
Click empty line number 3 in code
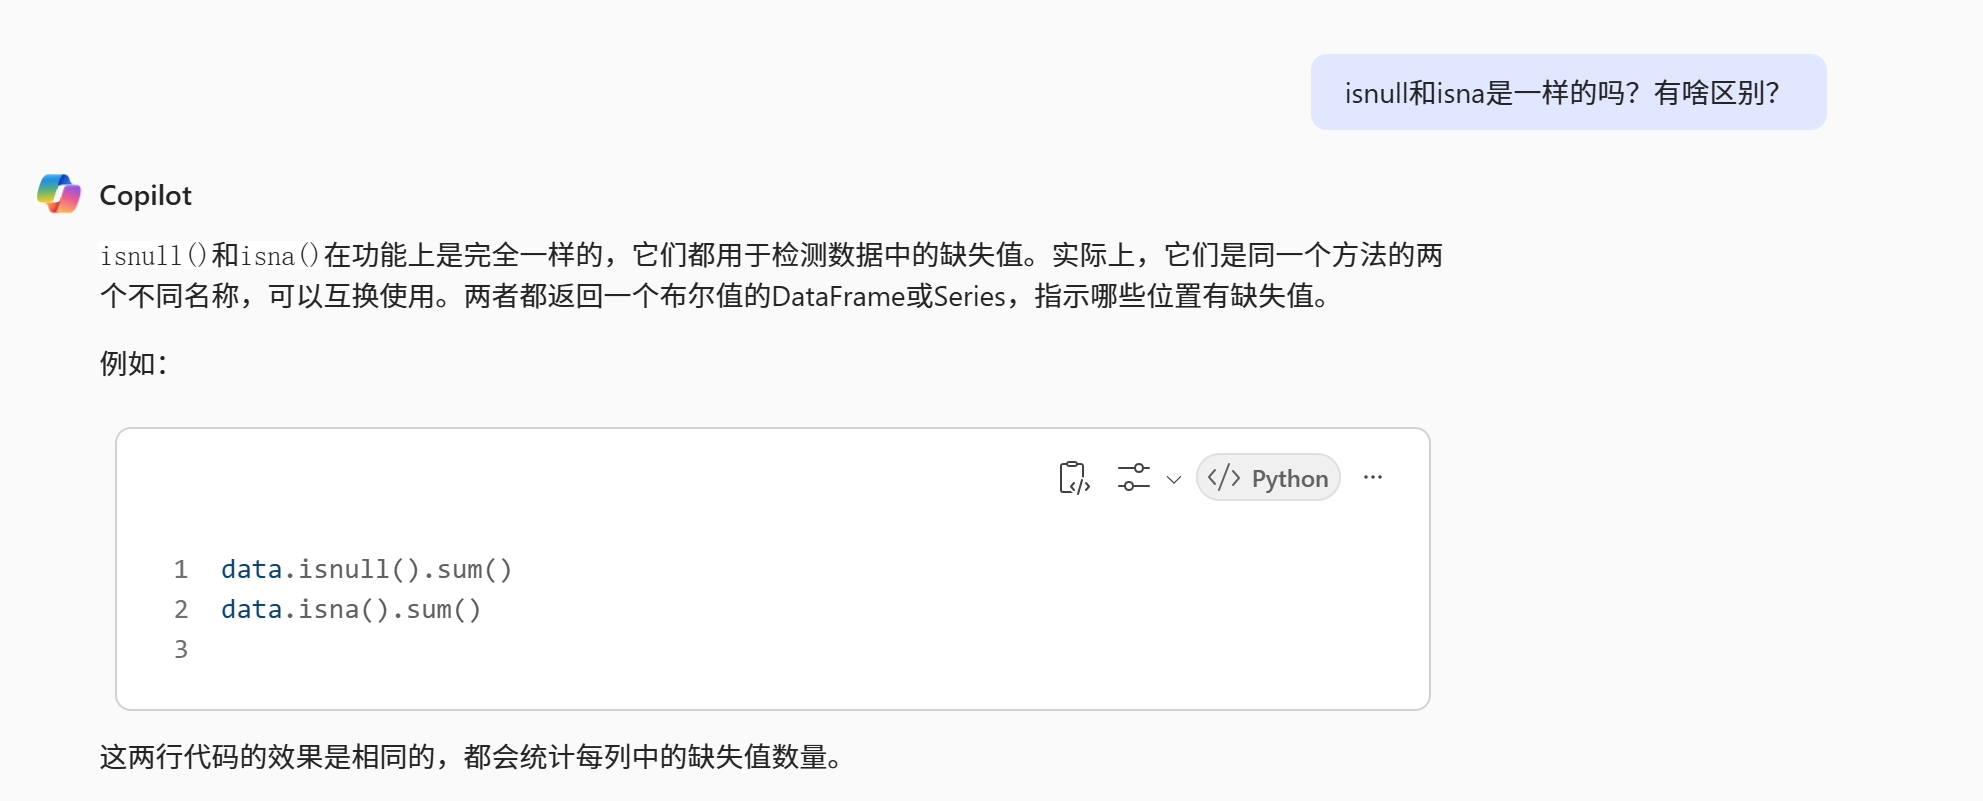(181, 649)
